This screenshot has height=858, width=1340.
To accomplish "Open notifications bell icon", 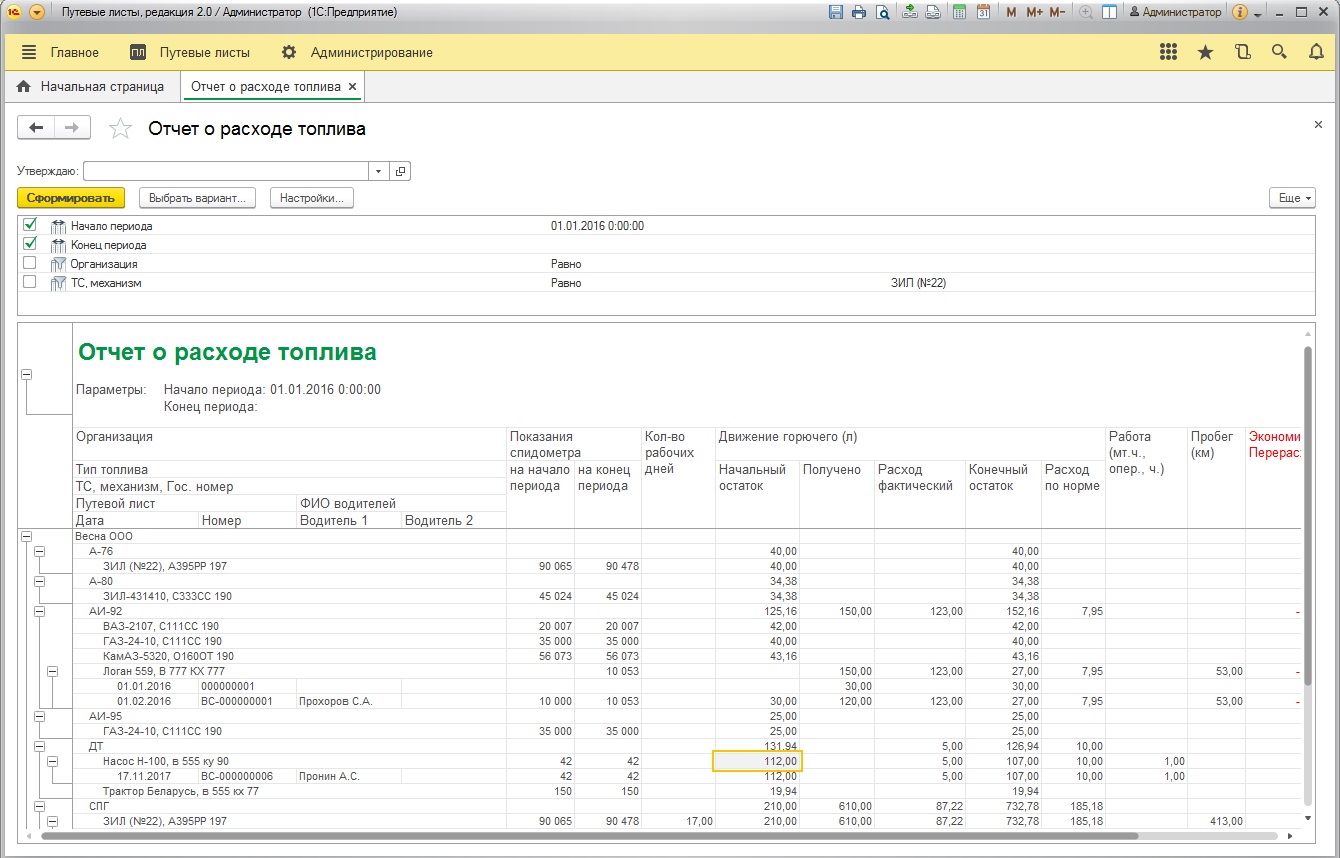I will [1316, 52].
